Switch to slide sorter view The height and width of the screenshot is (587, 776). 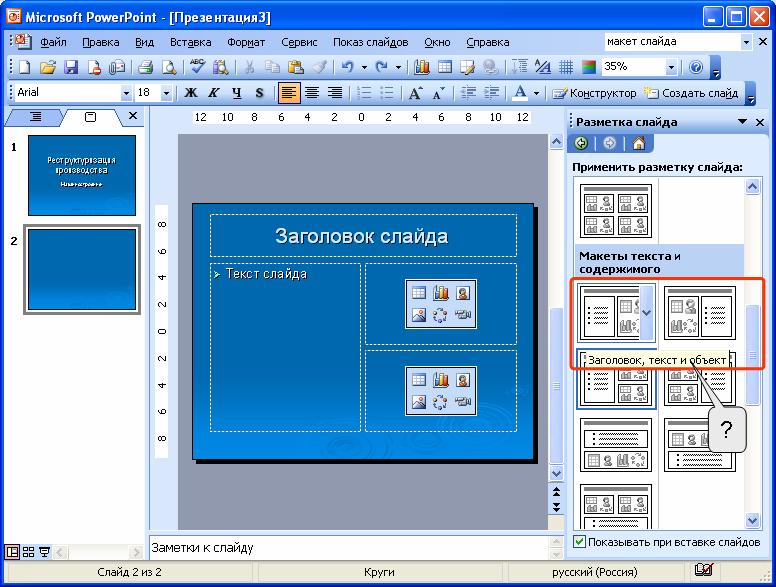[29, 551]
